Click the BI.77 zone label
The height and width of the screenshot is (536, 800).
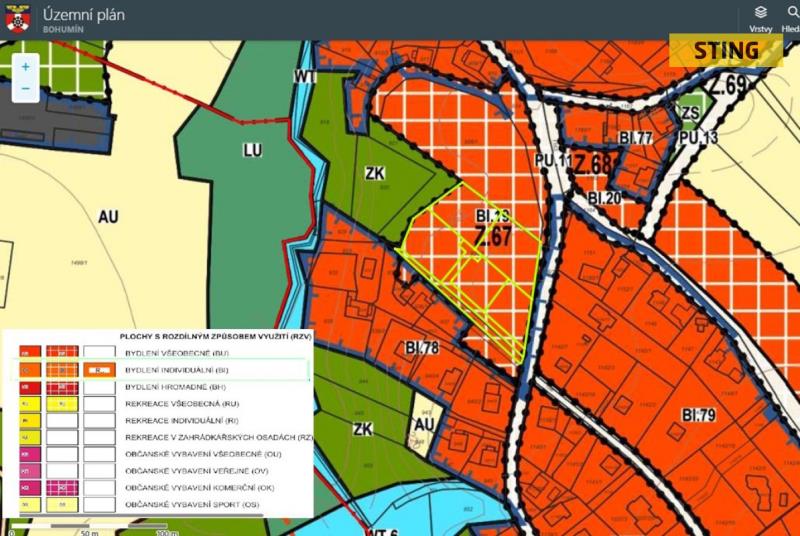pos(636,138)
